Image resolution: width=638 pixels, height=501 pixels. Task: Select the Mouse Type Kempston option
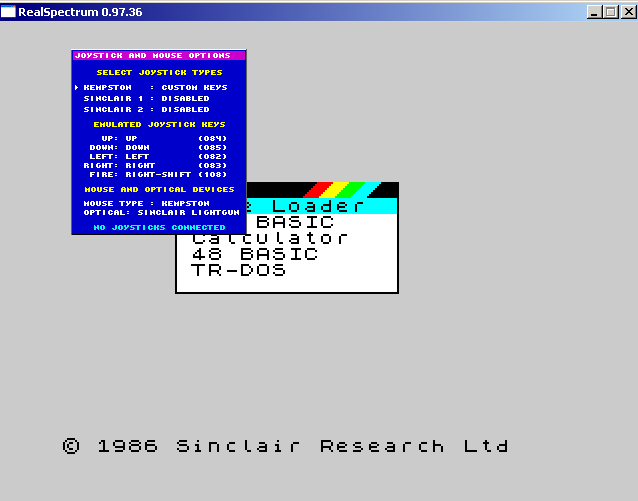tap(146, 203)
